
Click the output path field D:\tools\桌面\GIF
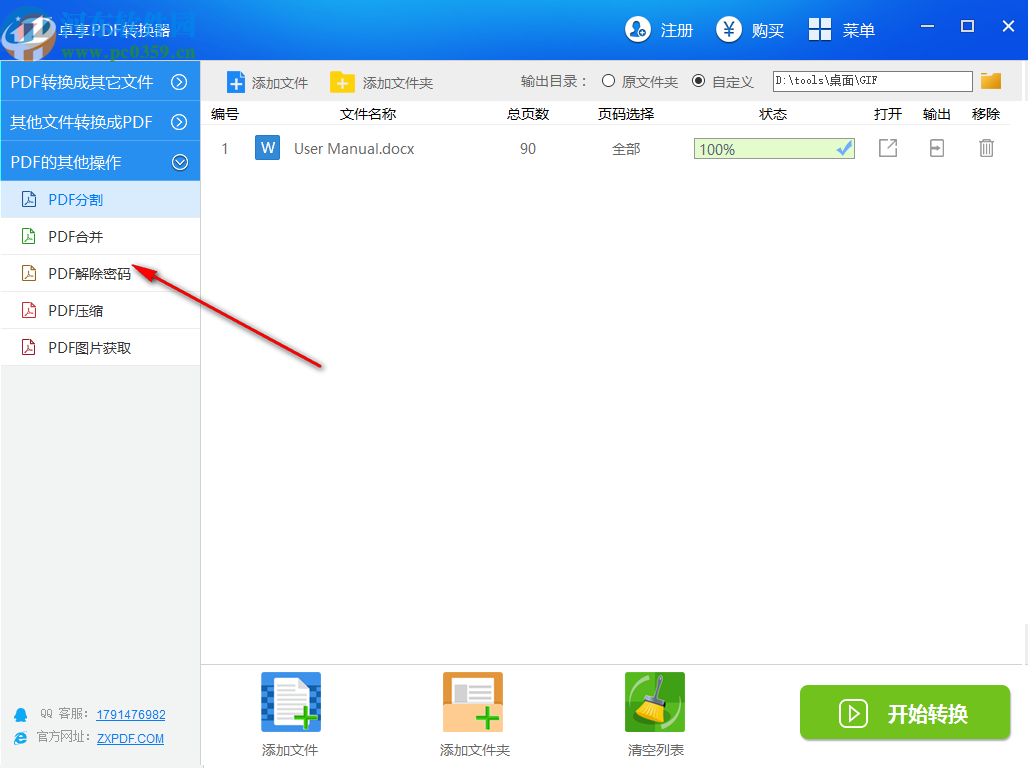coord(873,81)
